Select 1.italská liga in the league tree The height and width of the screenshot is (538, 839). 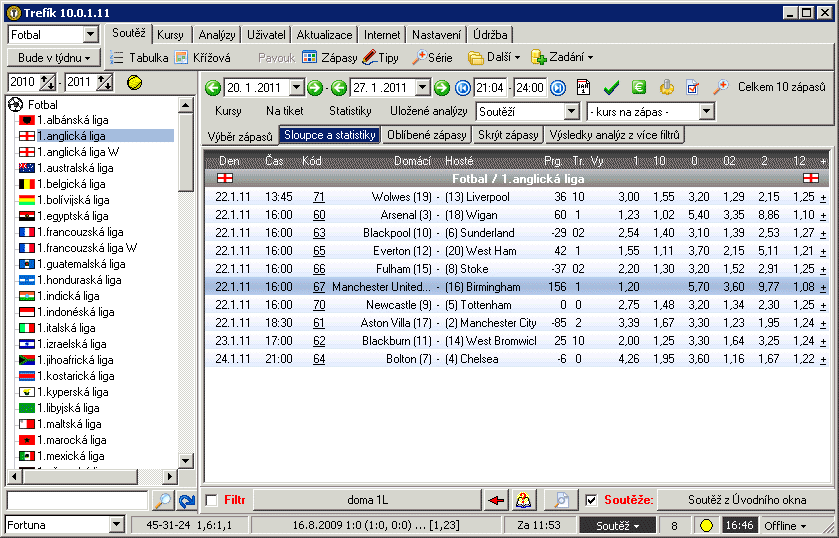[66, 328]
